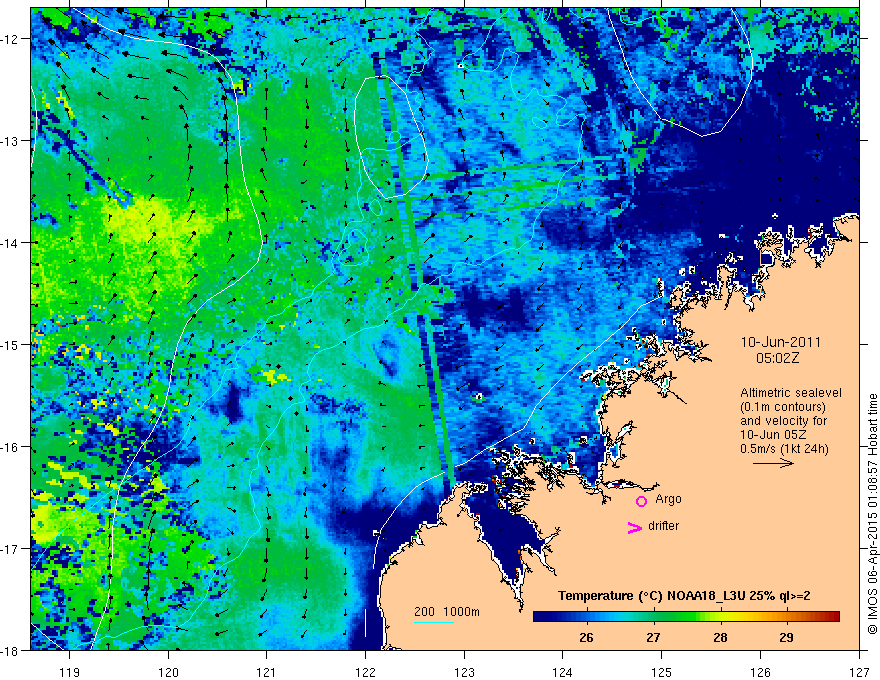This screenshot has width=880, height=680.
Task: Click the 119 longitude axis label
Action: pyautogui.click(x=70, y=672)
